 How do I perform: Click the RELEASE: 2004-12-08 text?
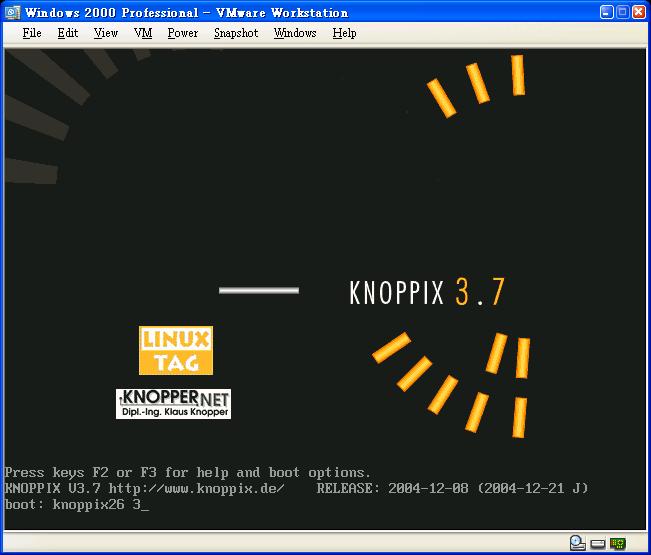[x=392, y=488]
